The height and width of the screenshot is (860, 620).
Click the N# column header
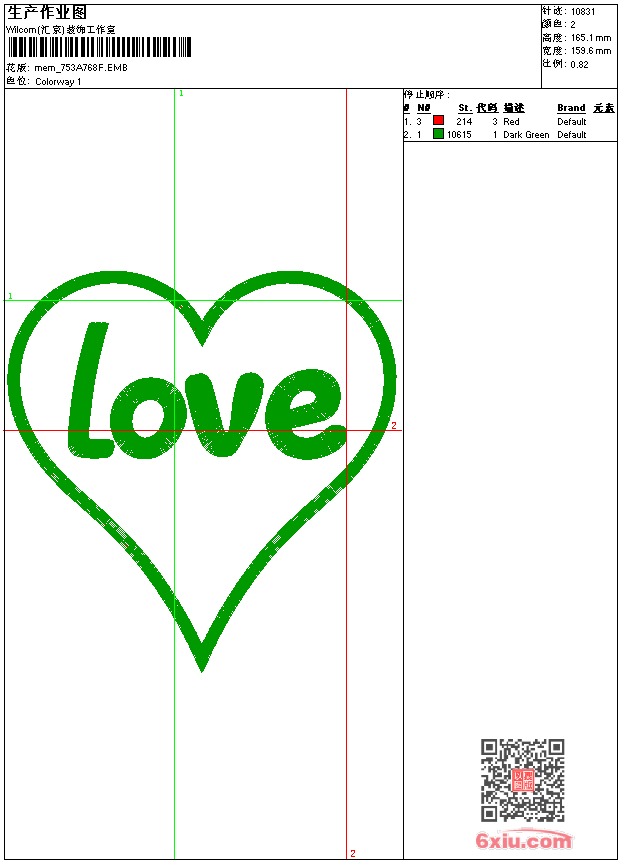tap(423, 108)
